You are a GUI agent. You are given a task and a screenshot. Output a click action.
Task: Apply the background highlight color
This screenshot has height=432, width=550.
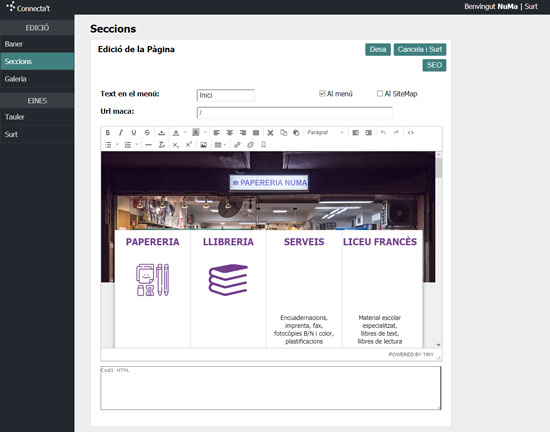click(196, 133)
